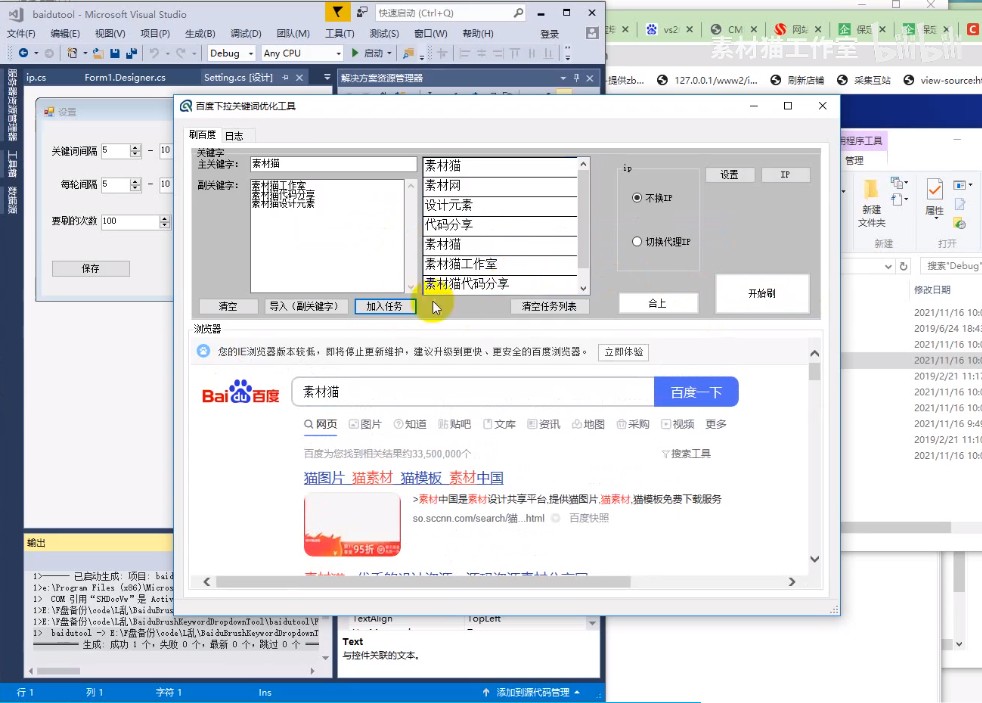This screenshot has height=703, width=982.
Task: Open the Solution Explorer window options dropdown
Action: click(x=562, y=78)
